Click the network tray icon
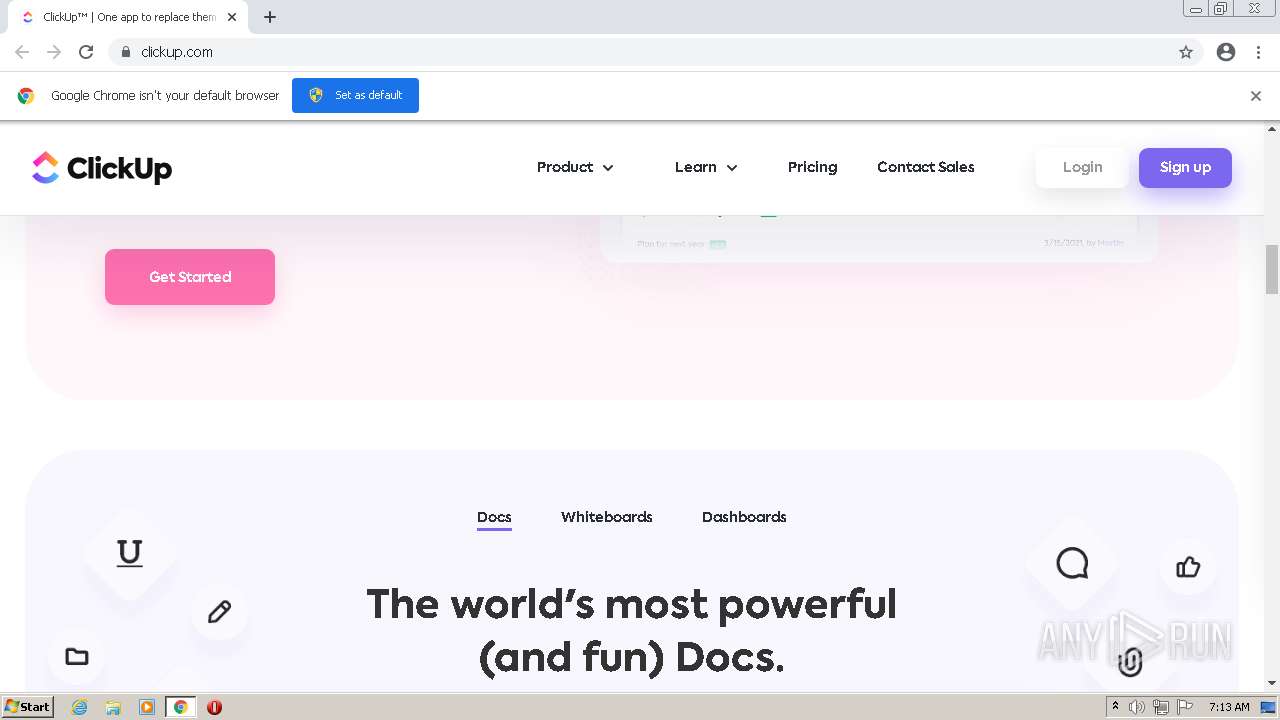This screenshot has height=720, width=1280. click(x=1161, y=707)
